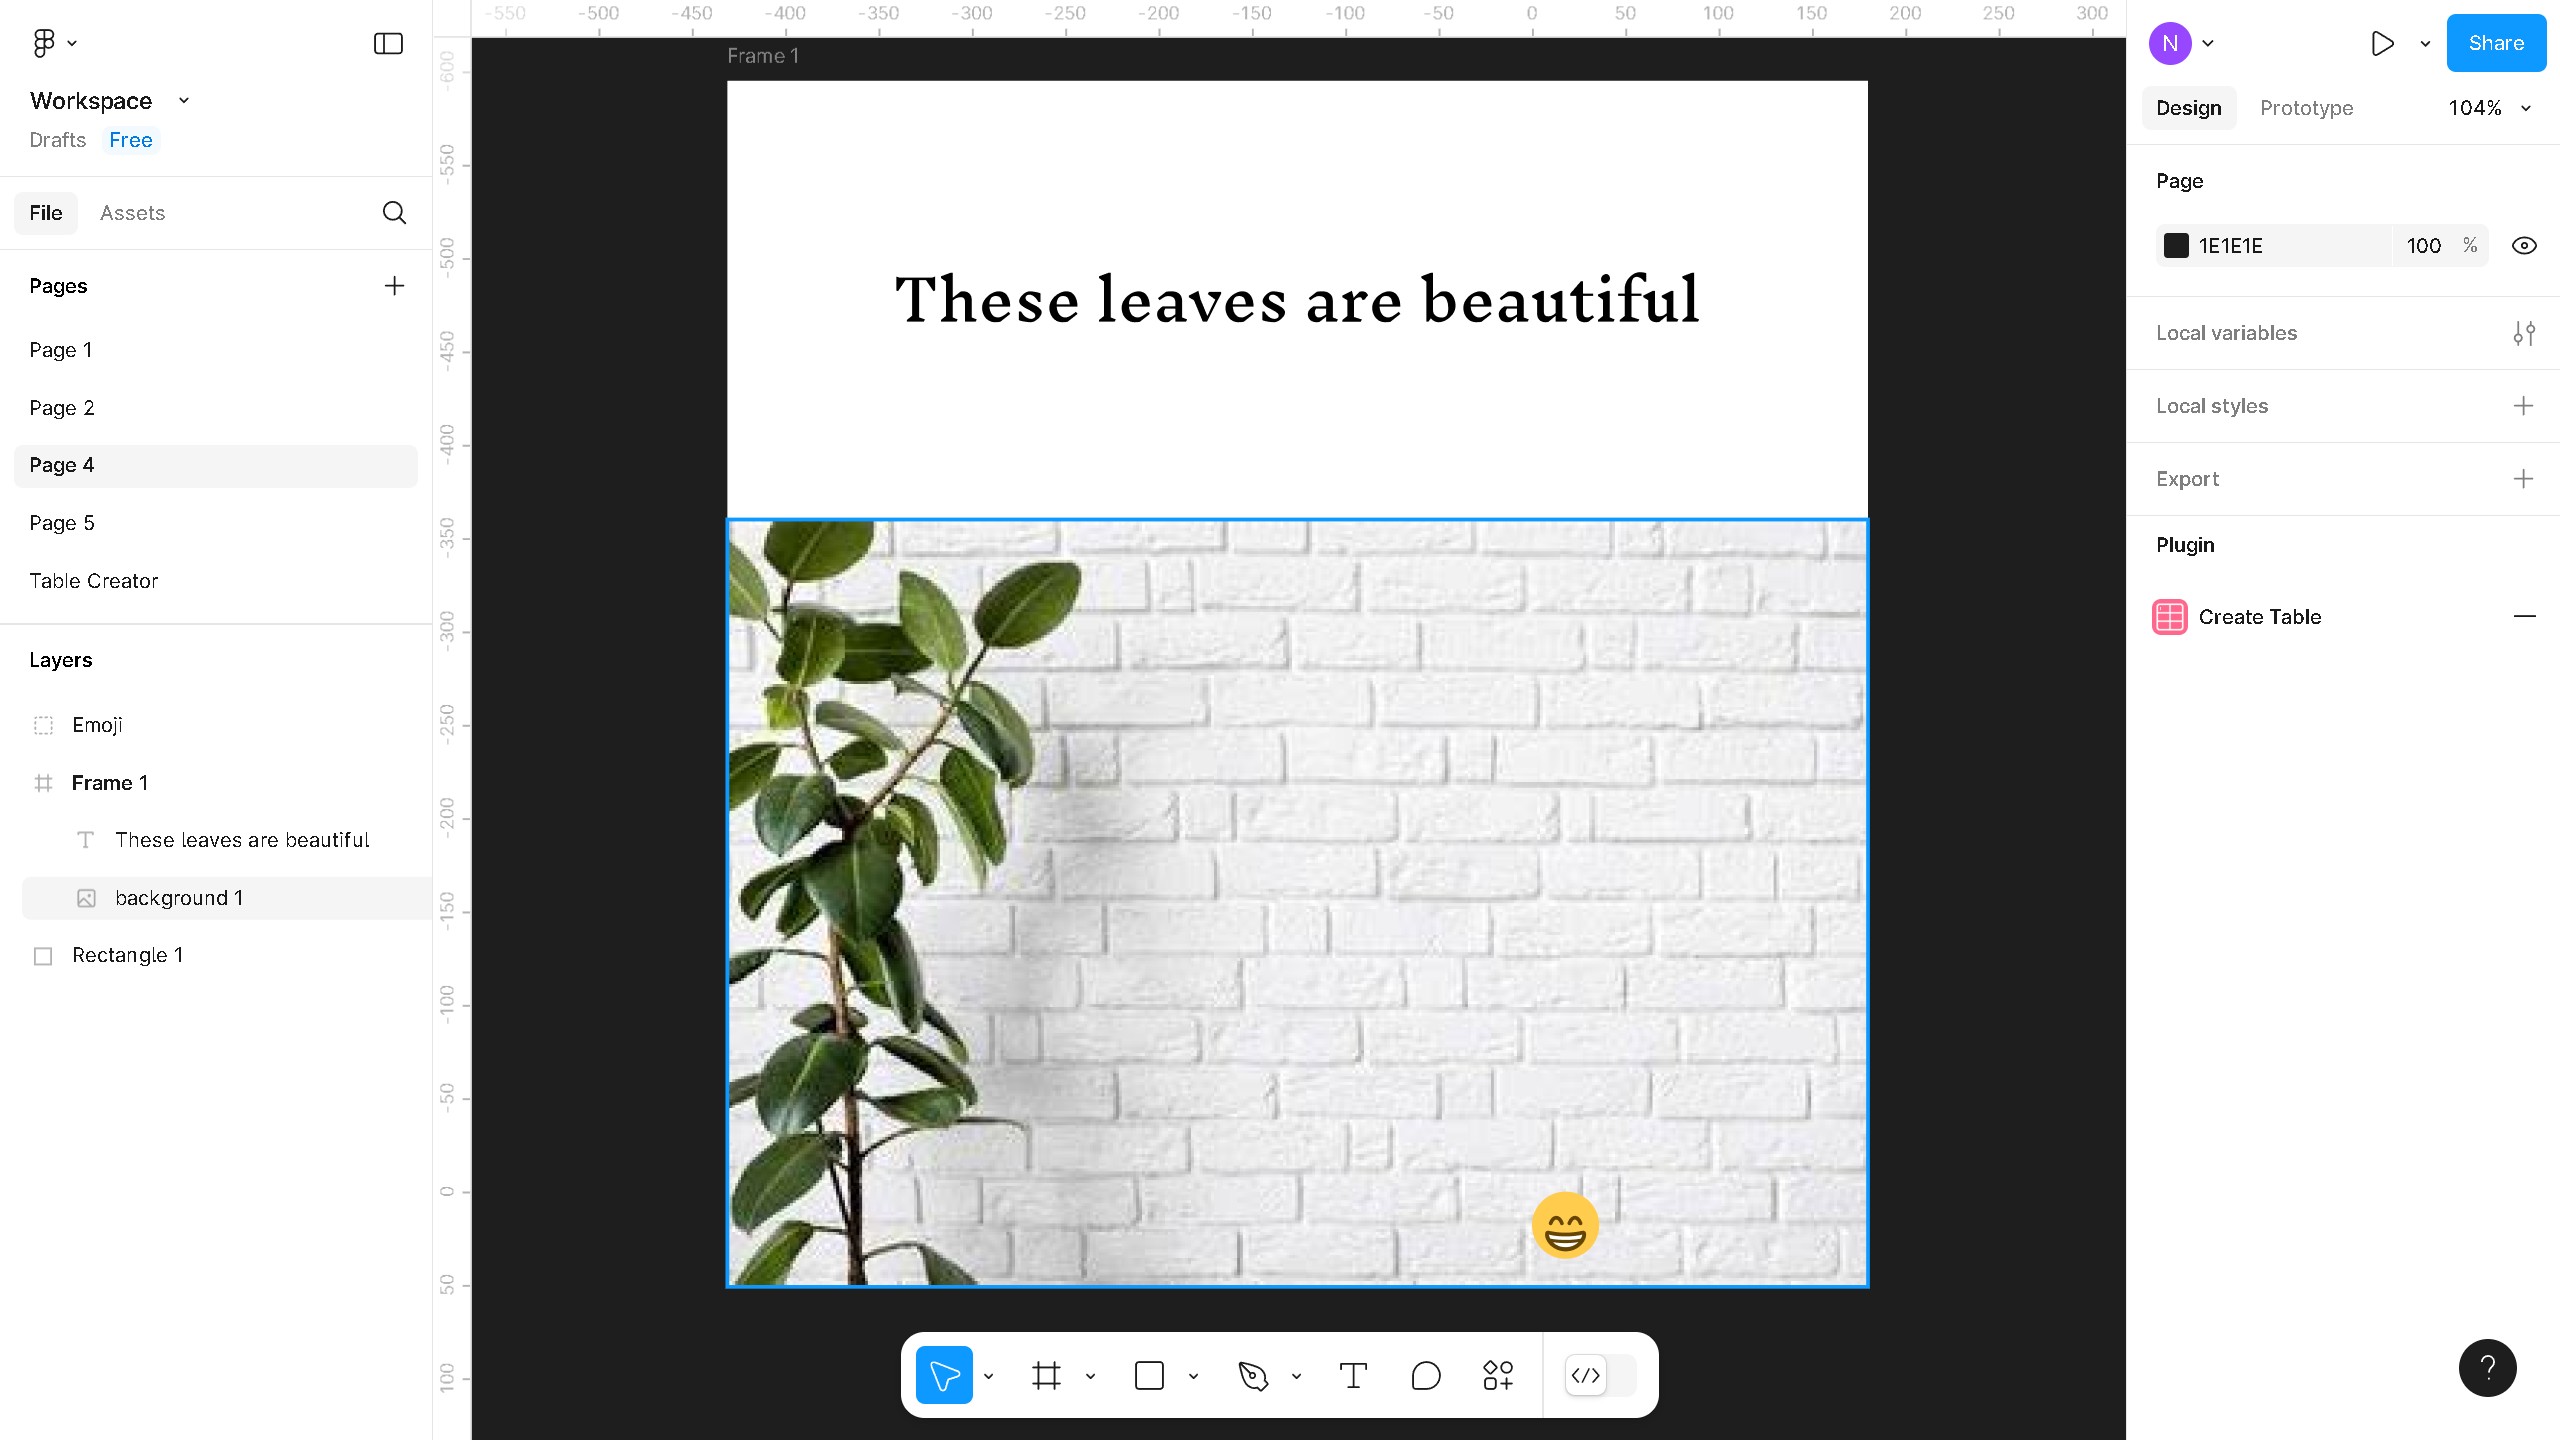Select the Text tool
This screenshot has height=1440, width=2560.
point(1354,1375)
